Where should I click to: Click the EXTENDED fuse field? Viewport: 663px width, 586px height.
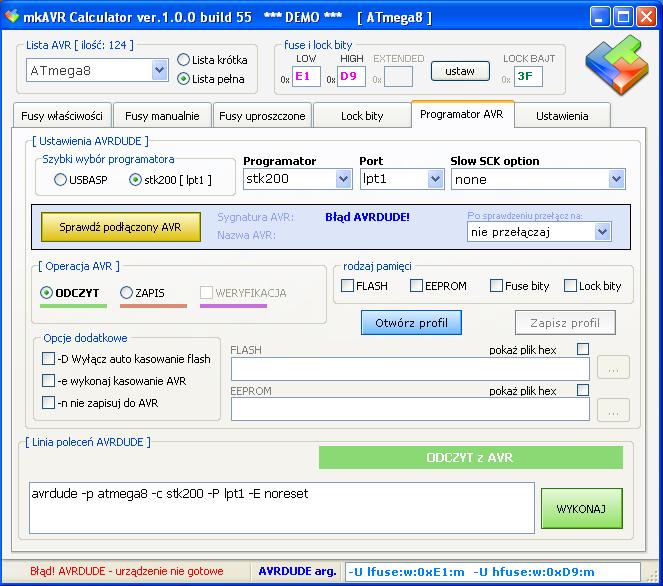398,76
